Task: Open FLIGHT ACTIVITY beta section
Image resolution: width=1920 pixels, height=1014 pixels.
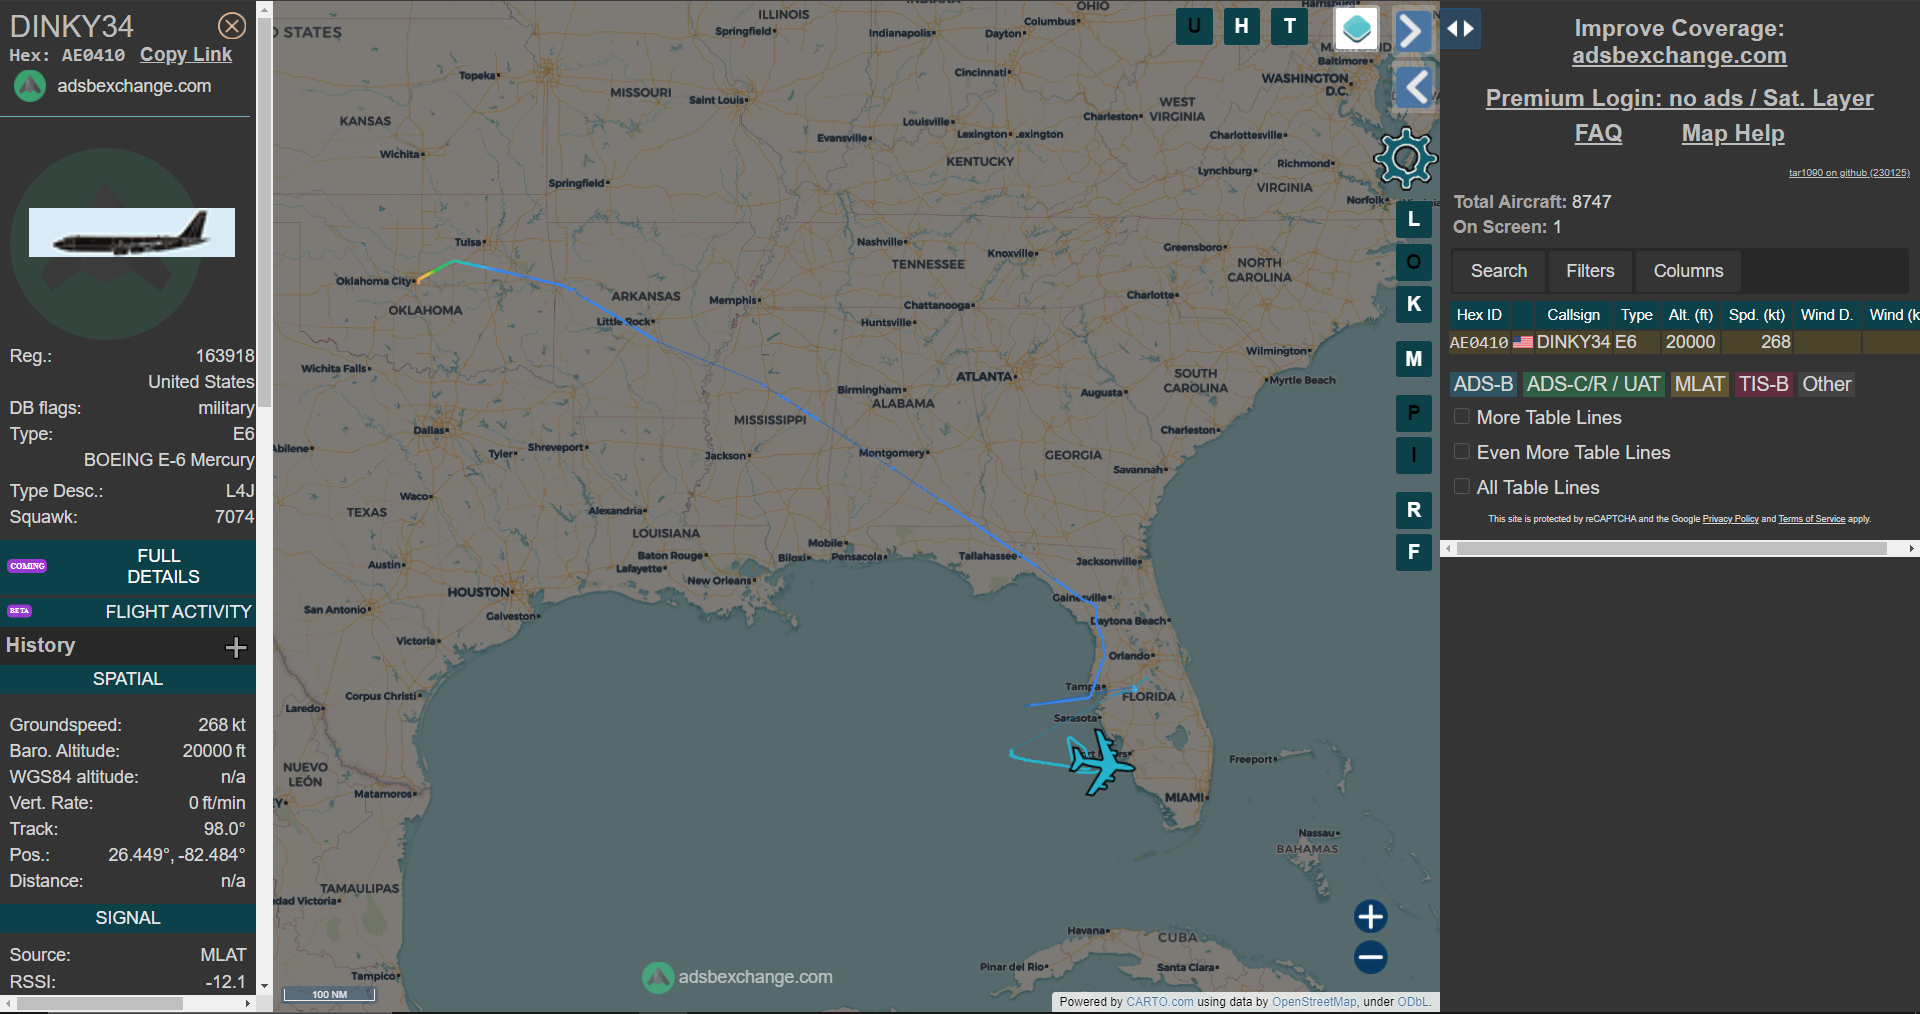Action: point(128,612)
